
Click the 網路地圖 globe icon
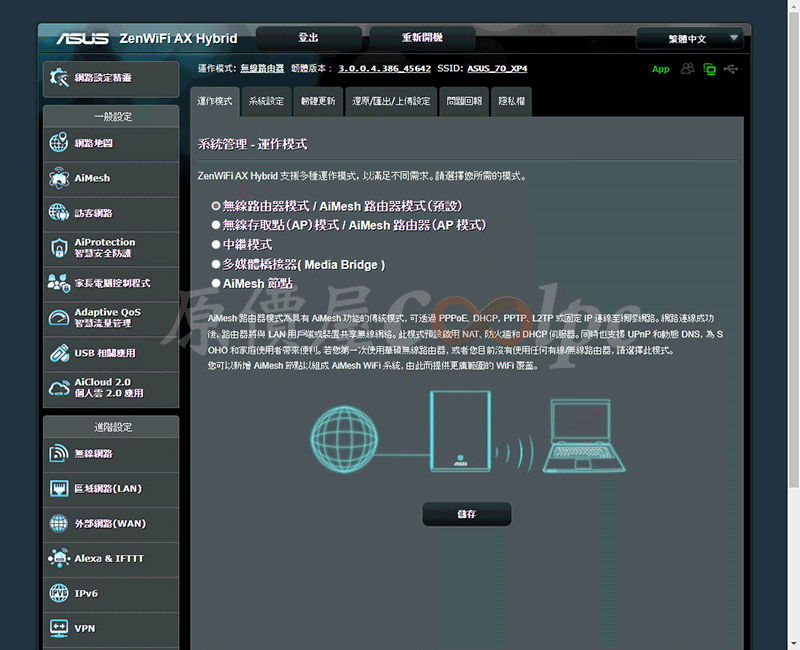[59, 143]
